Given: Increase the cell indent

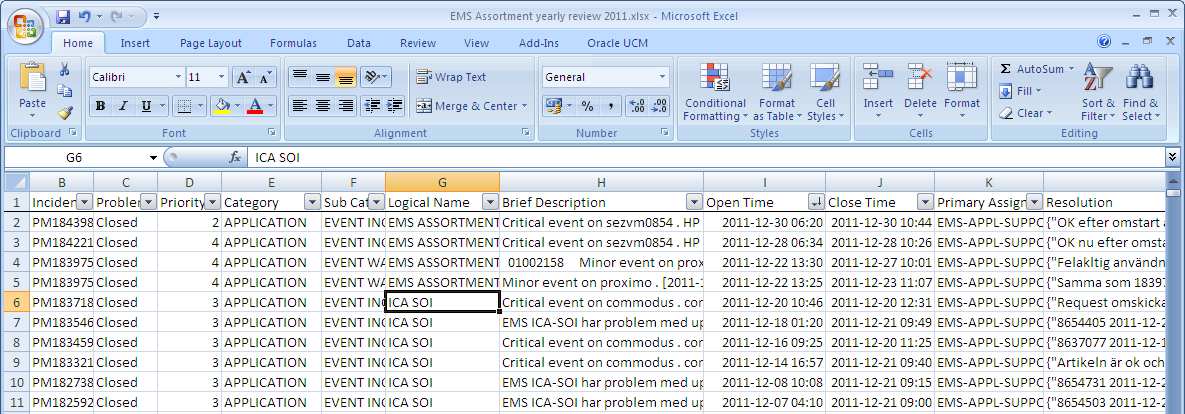Looking at the screenshot, I should [x=394, y=106].
